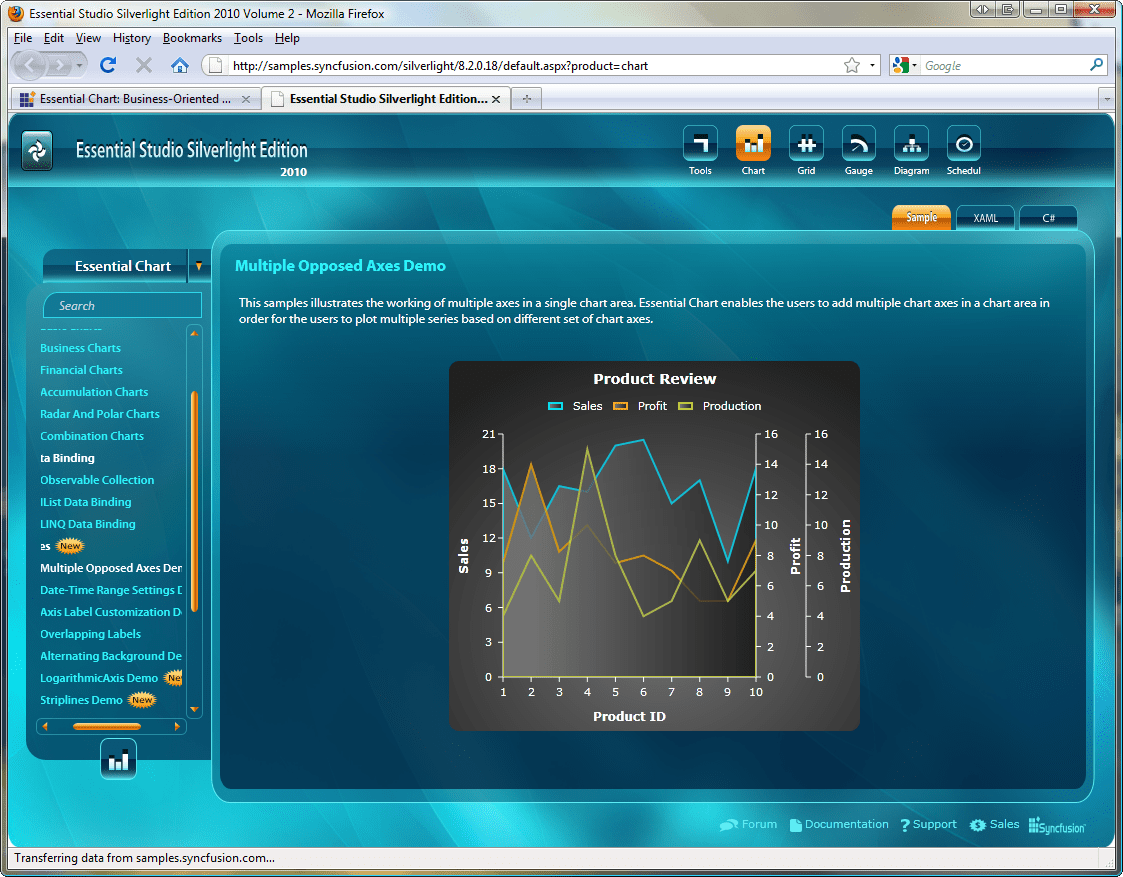Image resolution: width=1123 pixels, height=877 pixels.
Task: Toggle the Production series in the chart legend
Action: (713, 406)
